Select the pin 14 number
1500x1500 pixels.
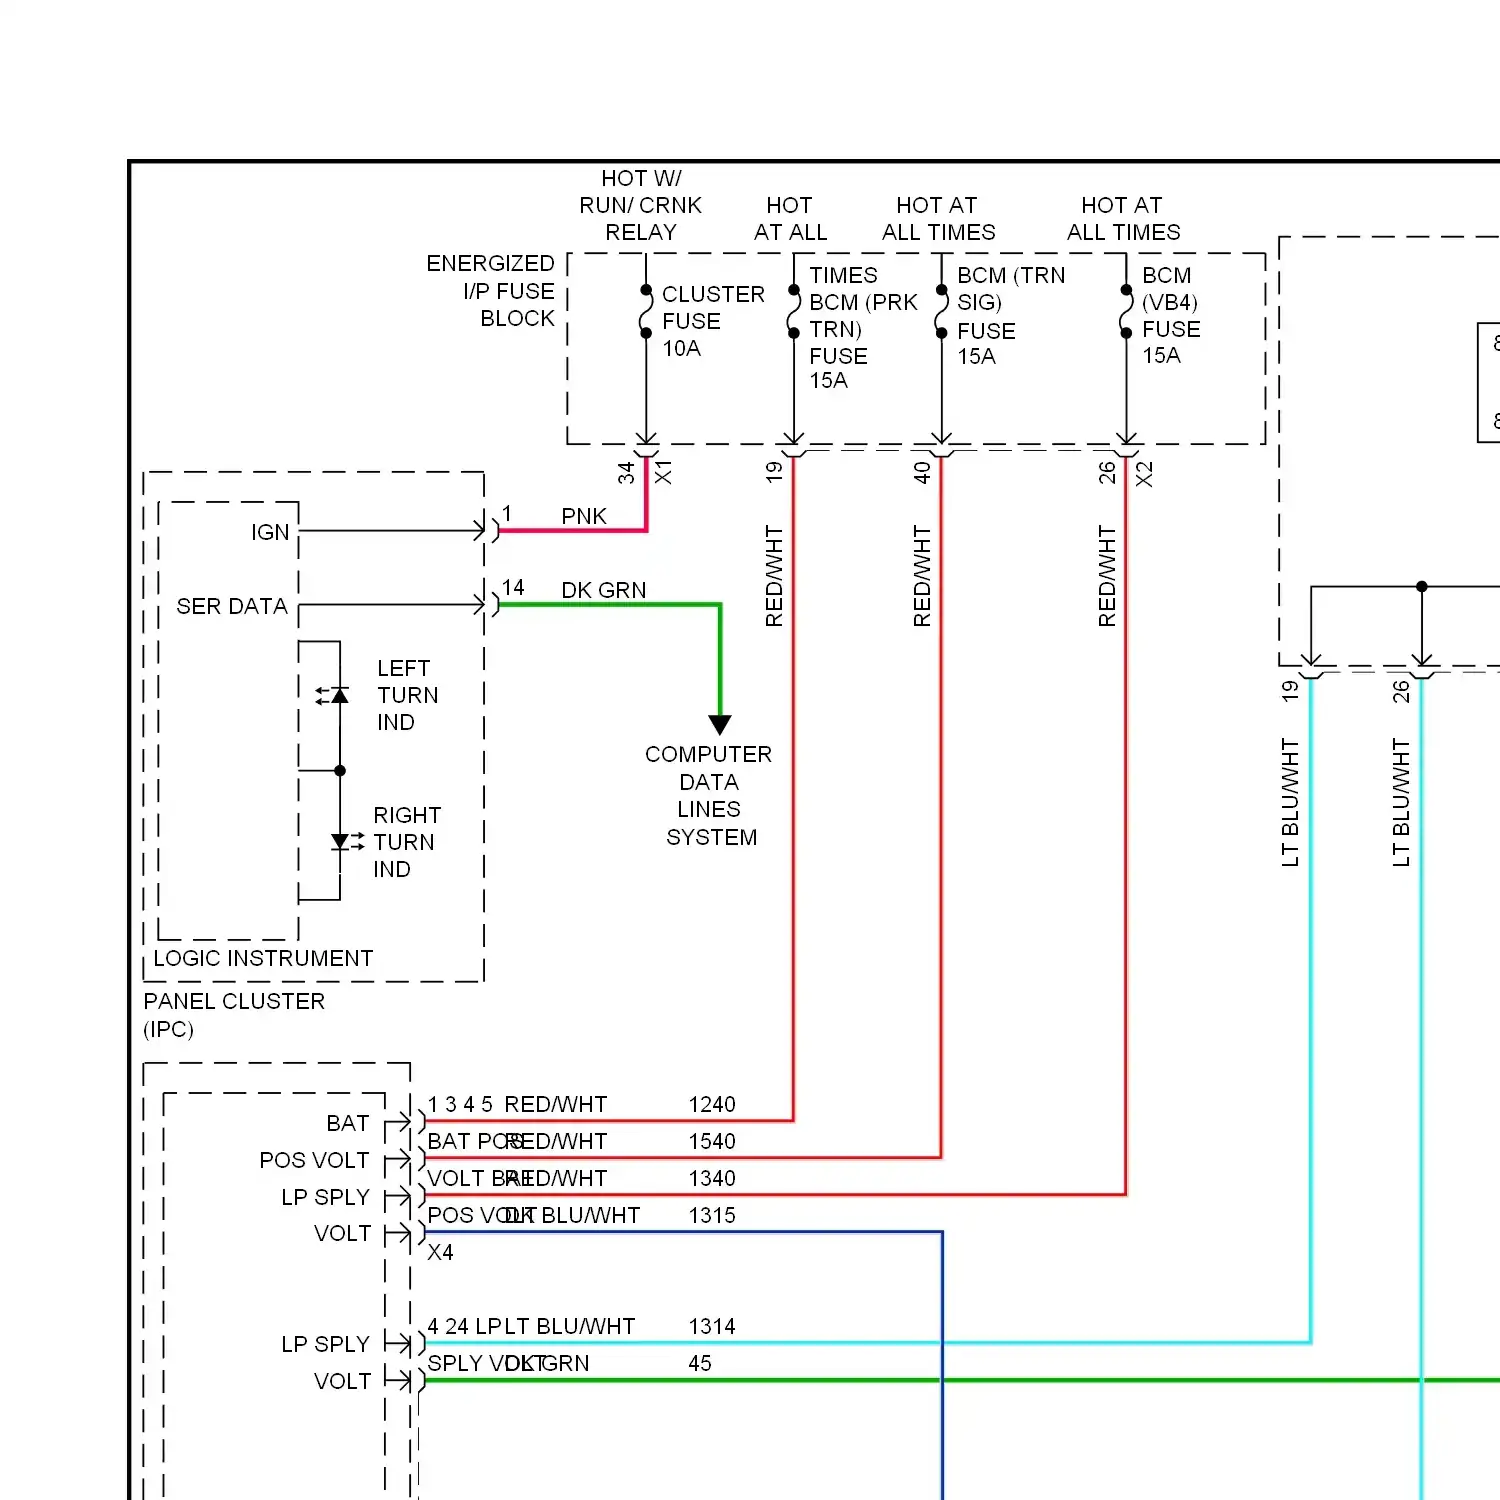click(x=513, y=588)
